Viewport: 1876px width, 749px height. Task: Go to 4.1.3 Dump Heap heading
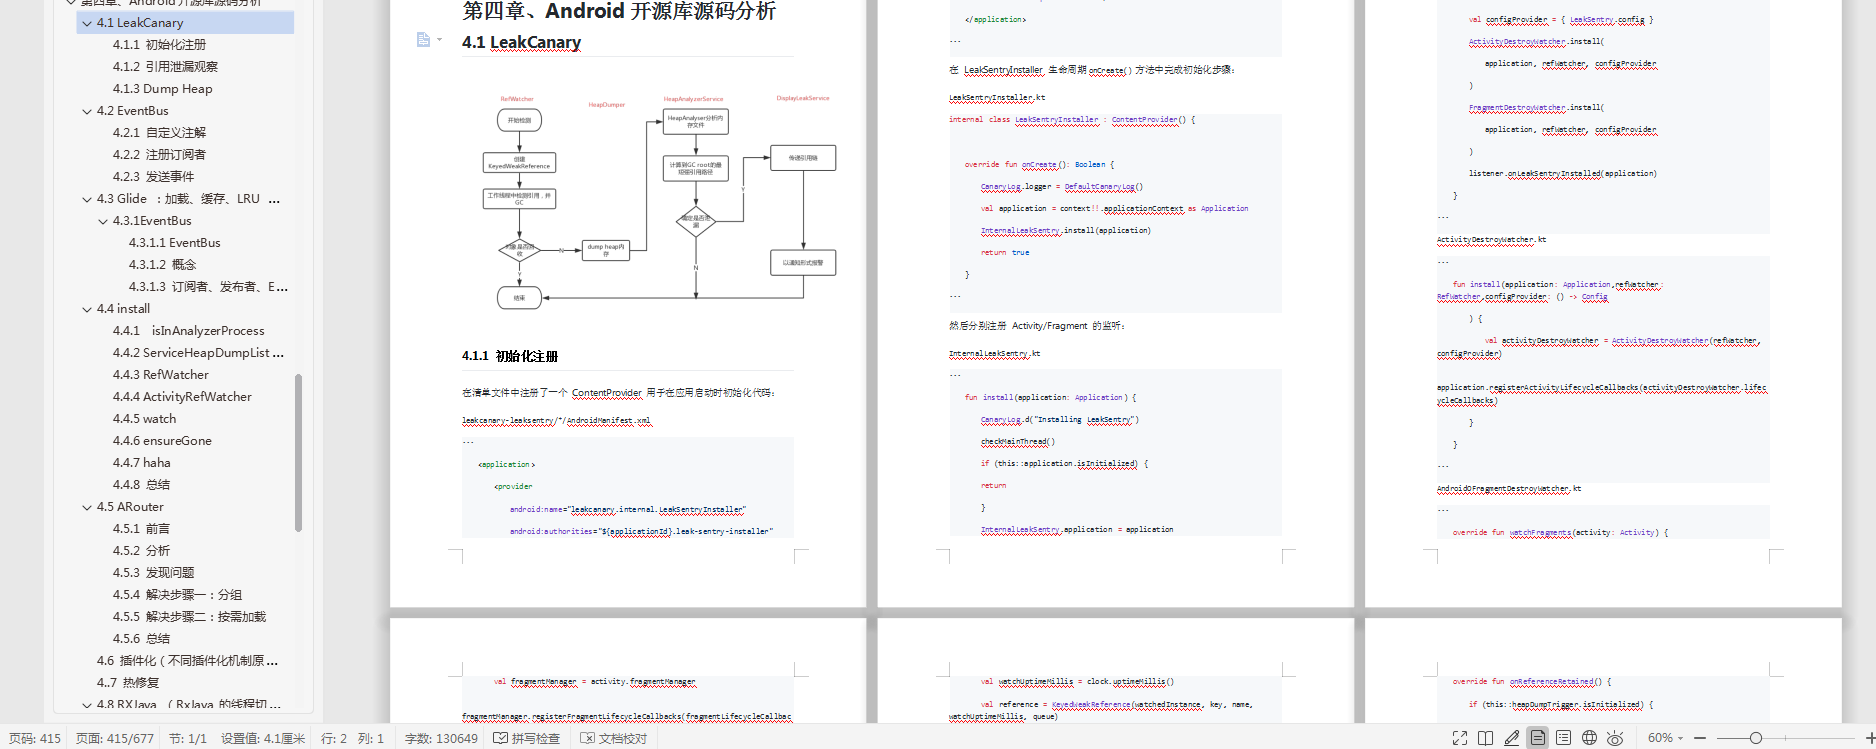pos(162,88)
